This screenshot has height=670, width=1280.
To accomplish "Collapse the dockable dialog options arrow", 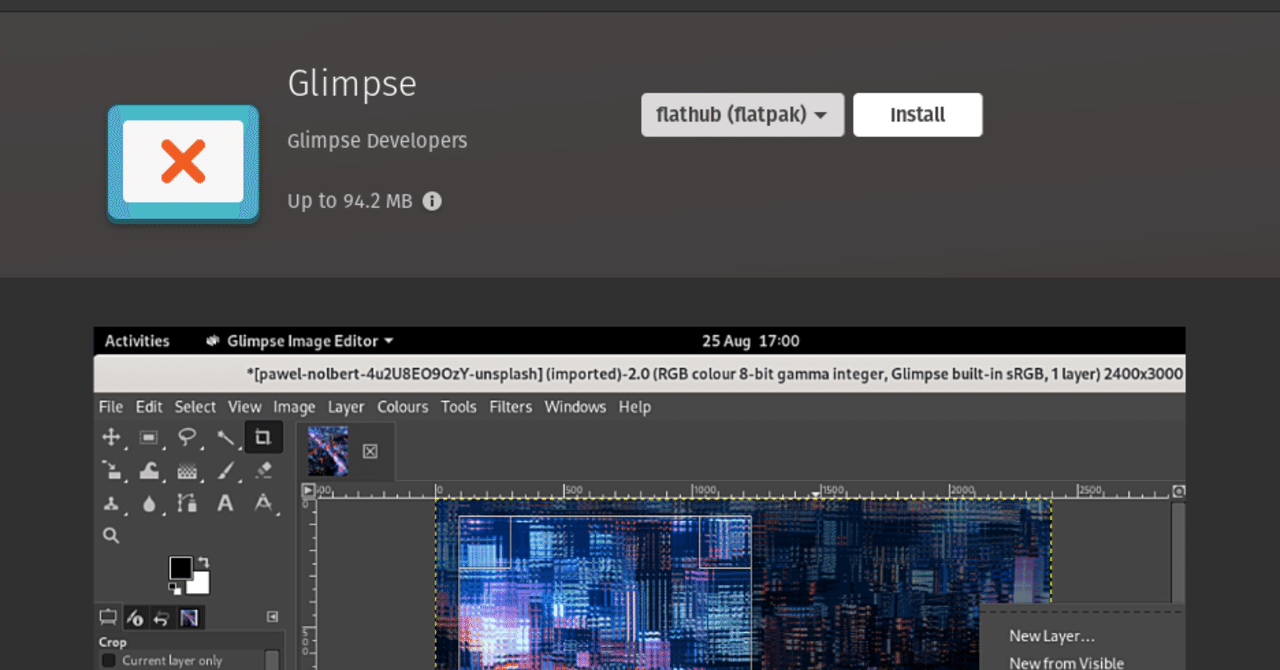I will [x=273, y=617].
